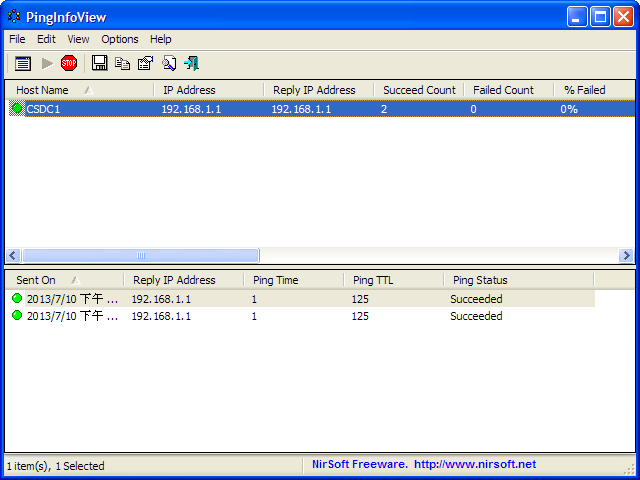Sort by the Sent On column header
The image size is (640, 480).
click(x=65, y=280)
